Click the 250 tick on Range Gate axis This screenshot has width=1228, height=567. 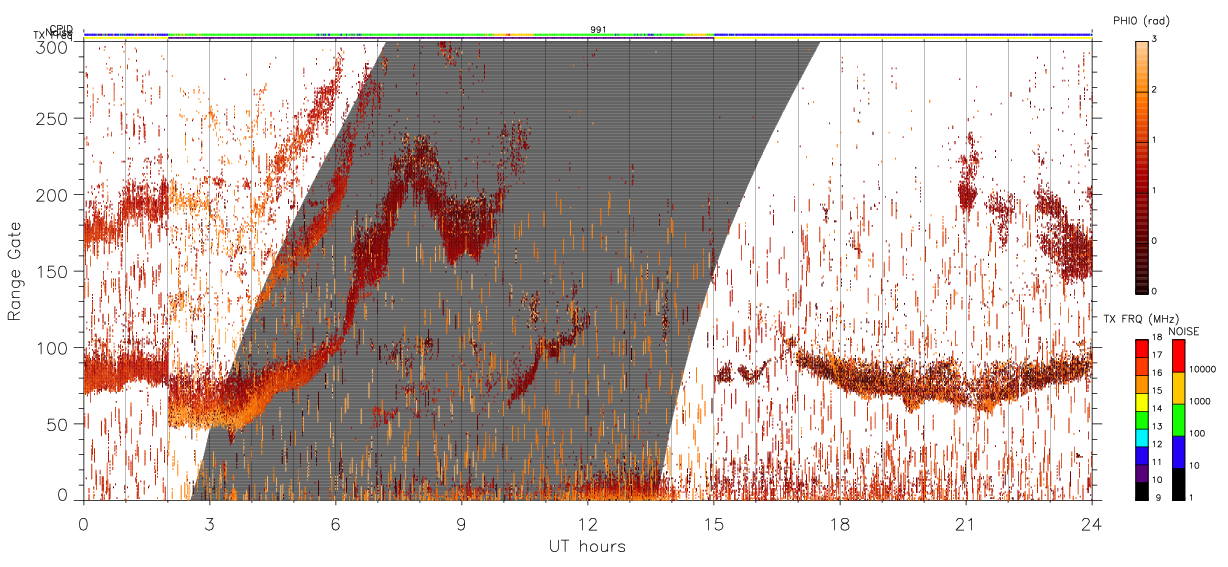tap(53, 119)
